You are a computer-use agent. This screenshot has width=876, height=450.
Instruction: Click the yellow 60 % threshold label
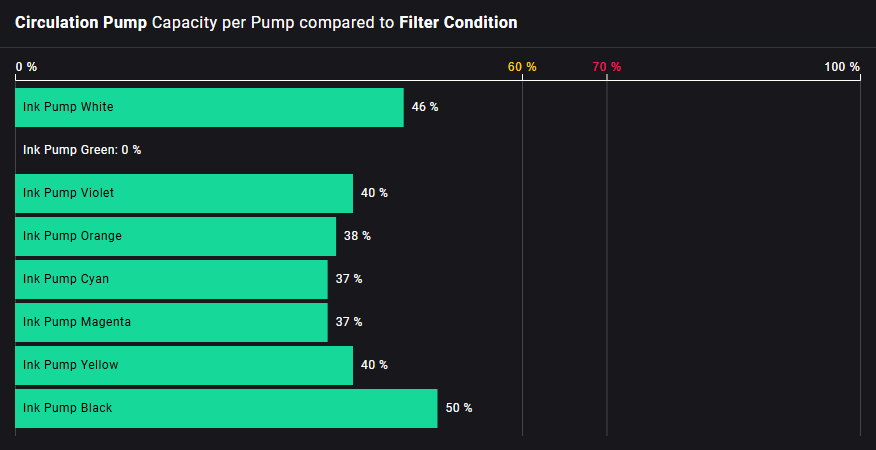[x=522, y=67]
